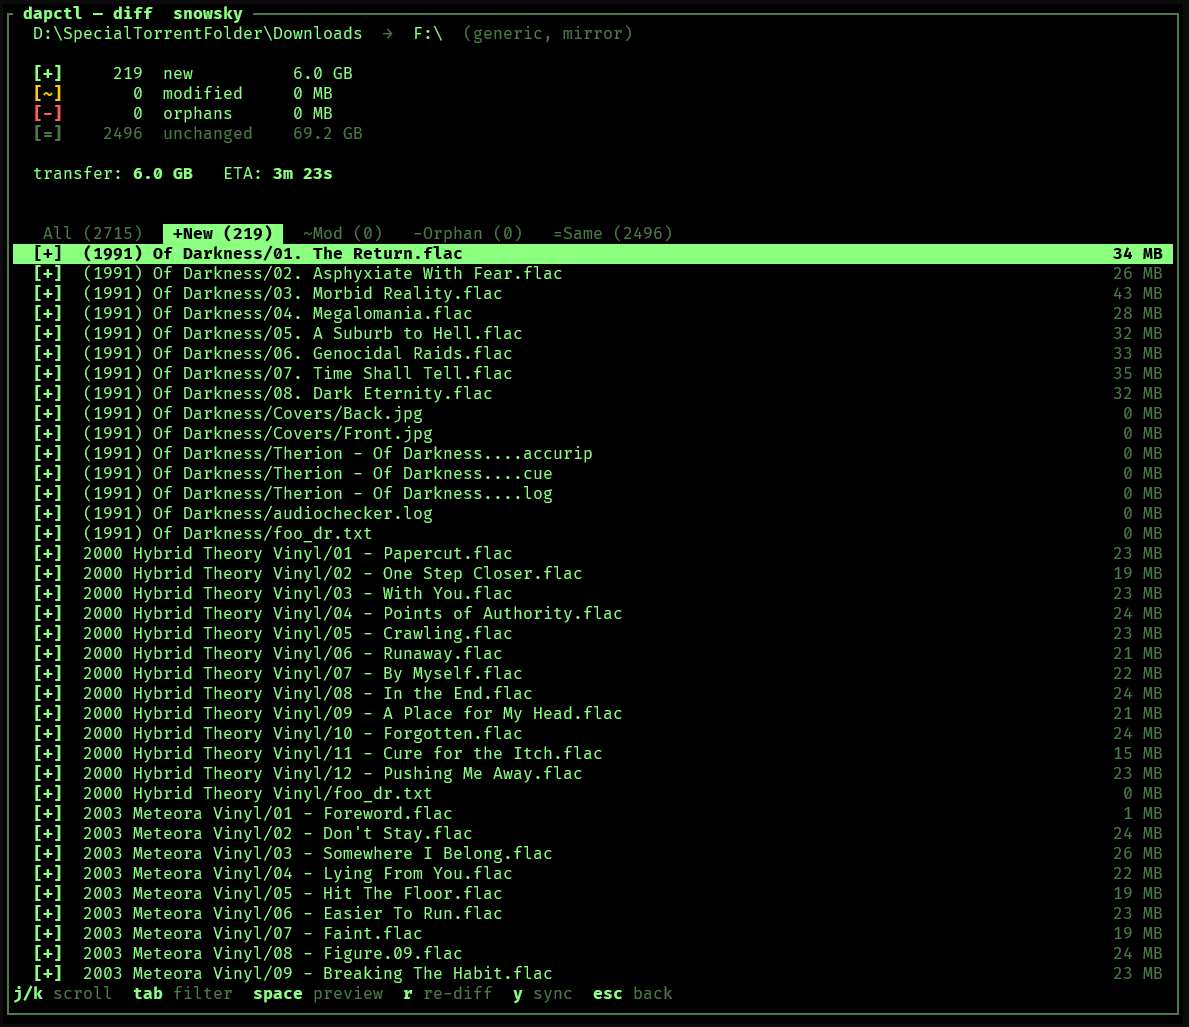Click the transfer: 6.0 GB value
1189x1027 pixels.
113,174
